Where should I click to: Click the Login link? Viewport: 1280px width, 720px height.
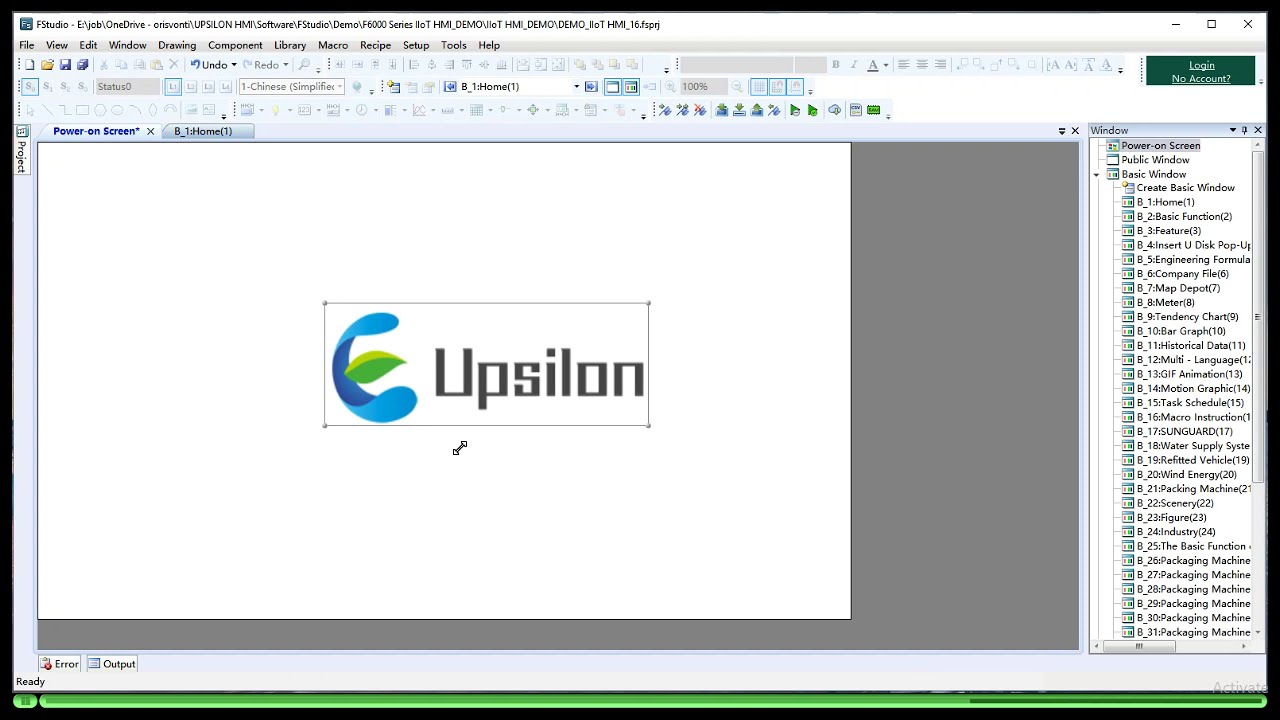1202,65
